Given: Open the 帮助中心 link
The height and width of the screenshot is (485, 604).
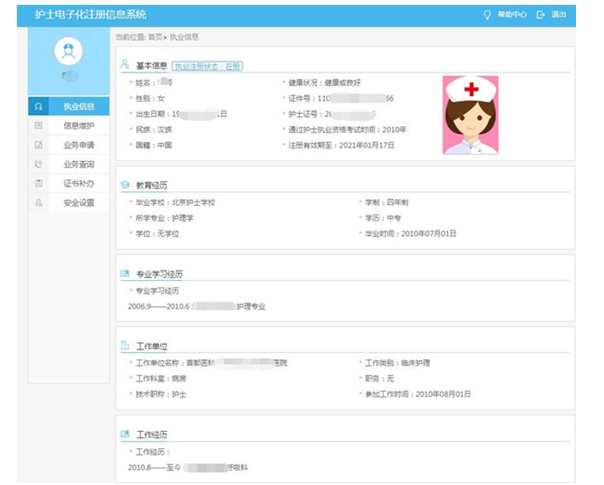Looking at the screenshot, I should [511, 14].
